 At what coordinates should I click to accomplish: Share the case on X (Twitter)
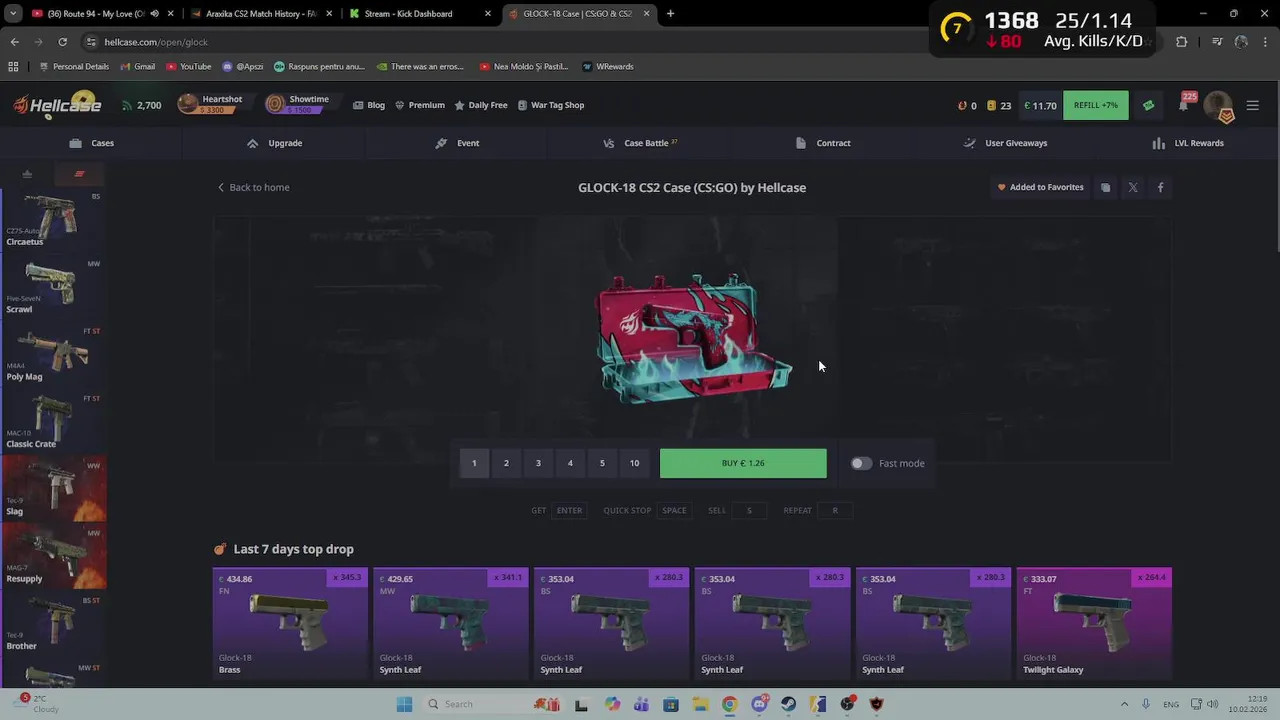click(1133, 187)
